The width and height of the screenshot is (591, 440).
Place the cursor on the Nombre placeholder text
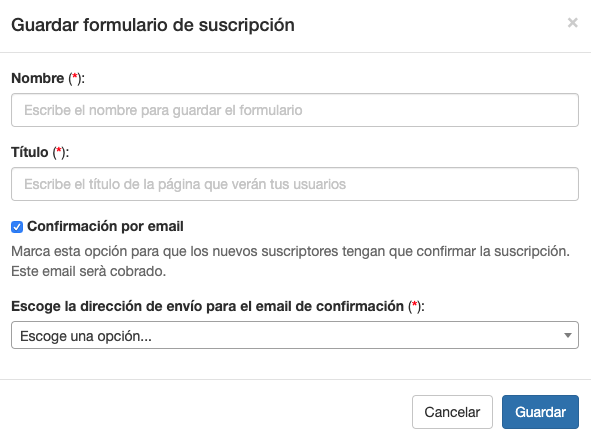pyautogui.click(x=163, y=110)
